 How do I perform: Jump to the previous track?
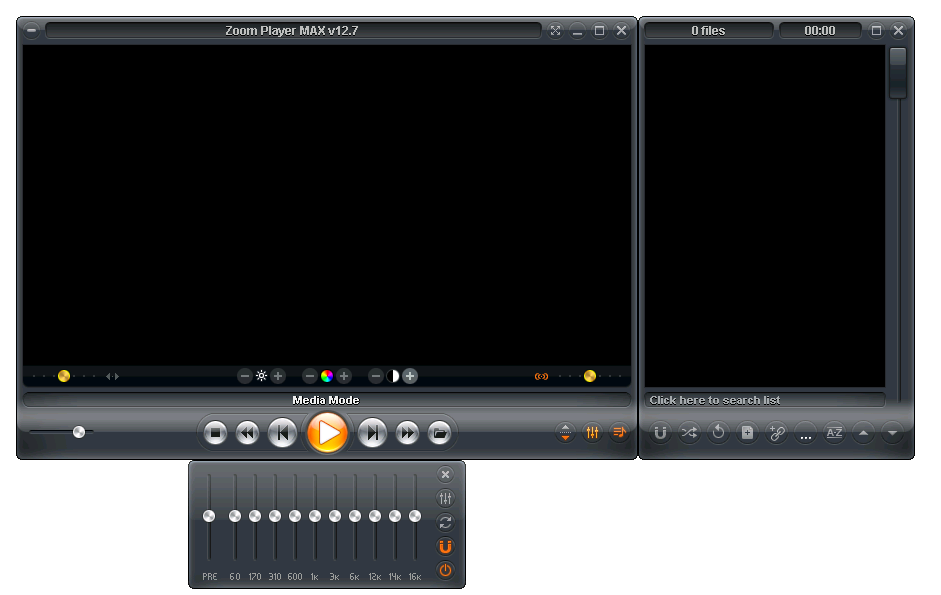tap(282, 433)
